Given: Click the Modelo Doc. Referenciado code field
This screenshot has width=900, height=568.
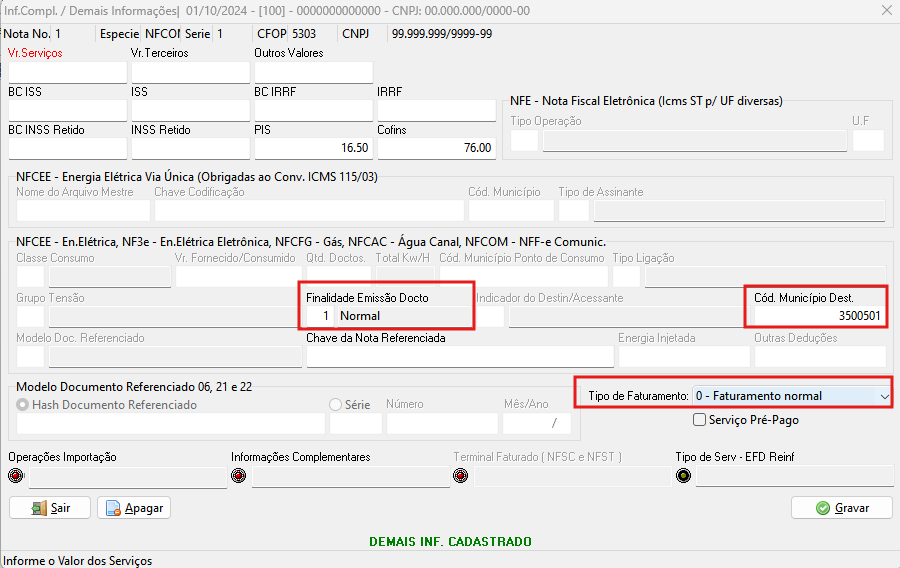Looking at the screenshot, I should tap(30, 356).
